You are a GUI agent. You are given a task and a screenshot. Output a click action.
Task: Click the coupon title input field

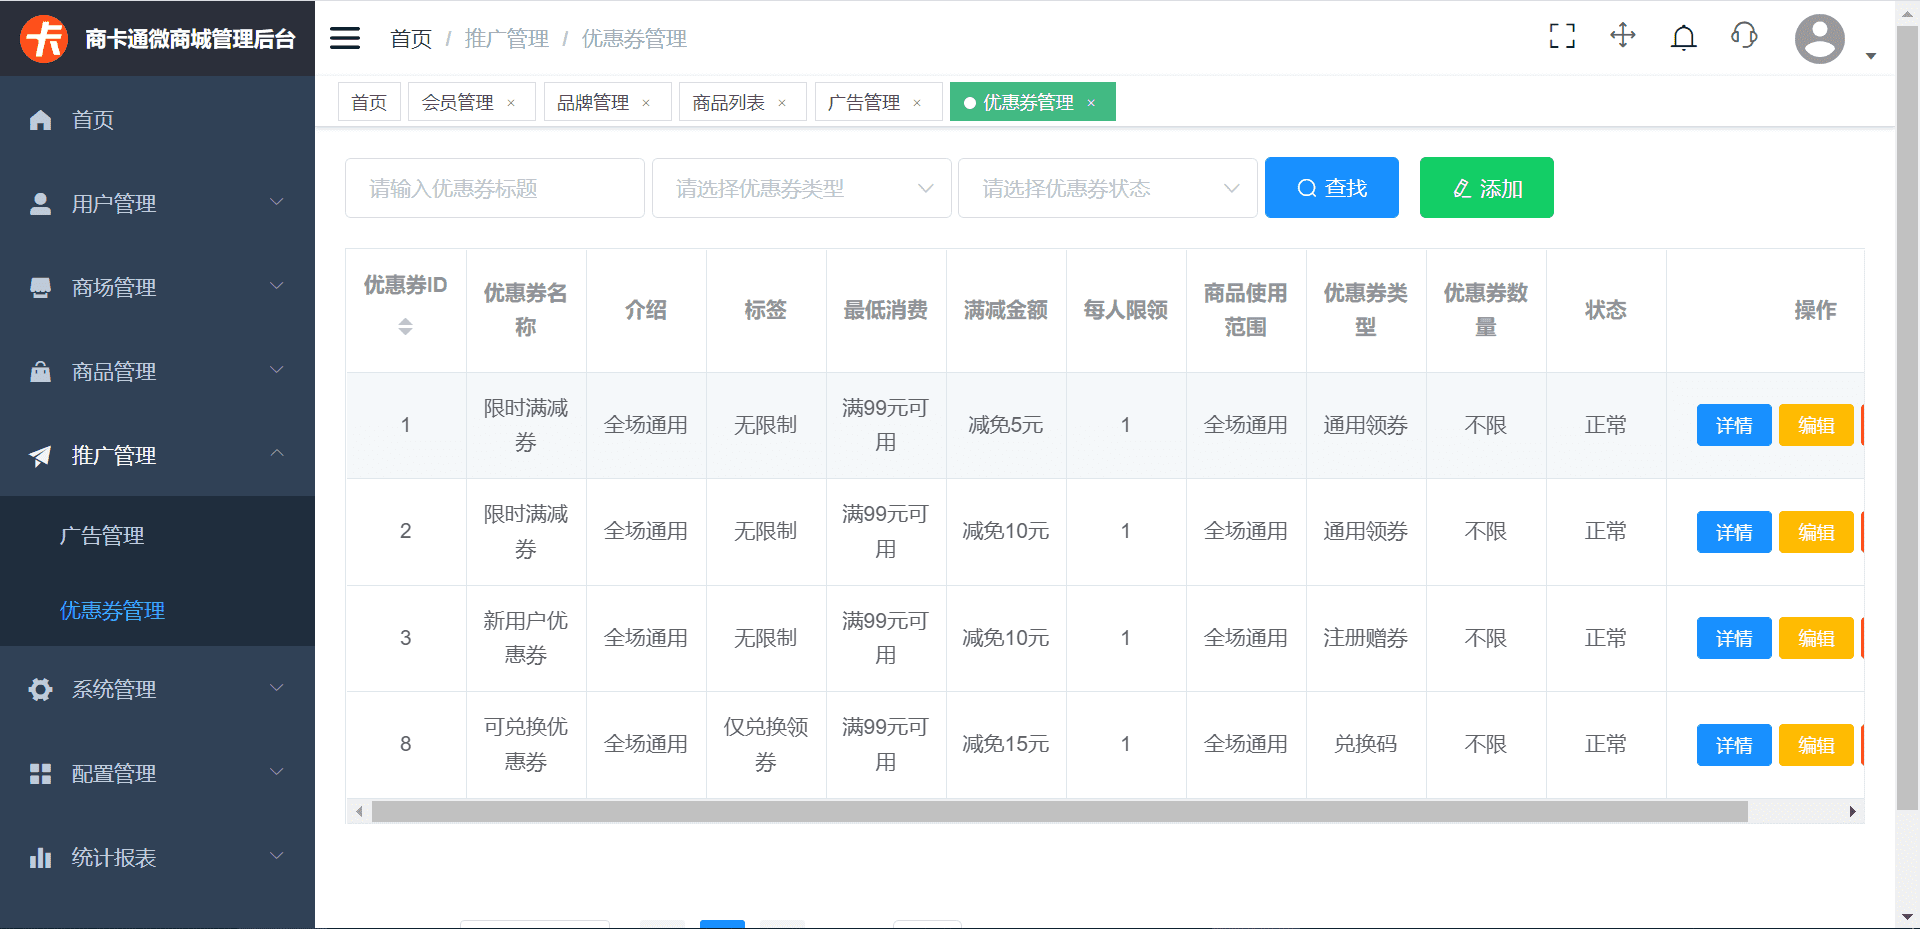pos(494,187)
